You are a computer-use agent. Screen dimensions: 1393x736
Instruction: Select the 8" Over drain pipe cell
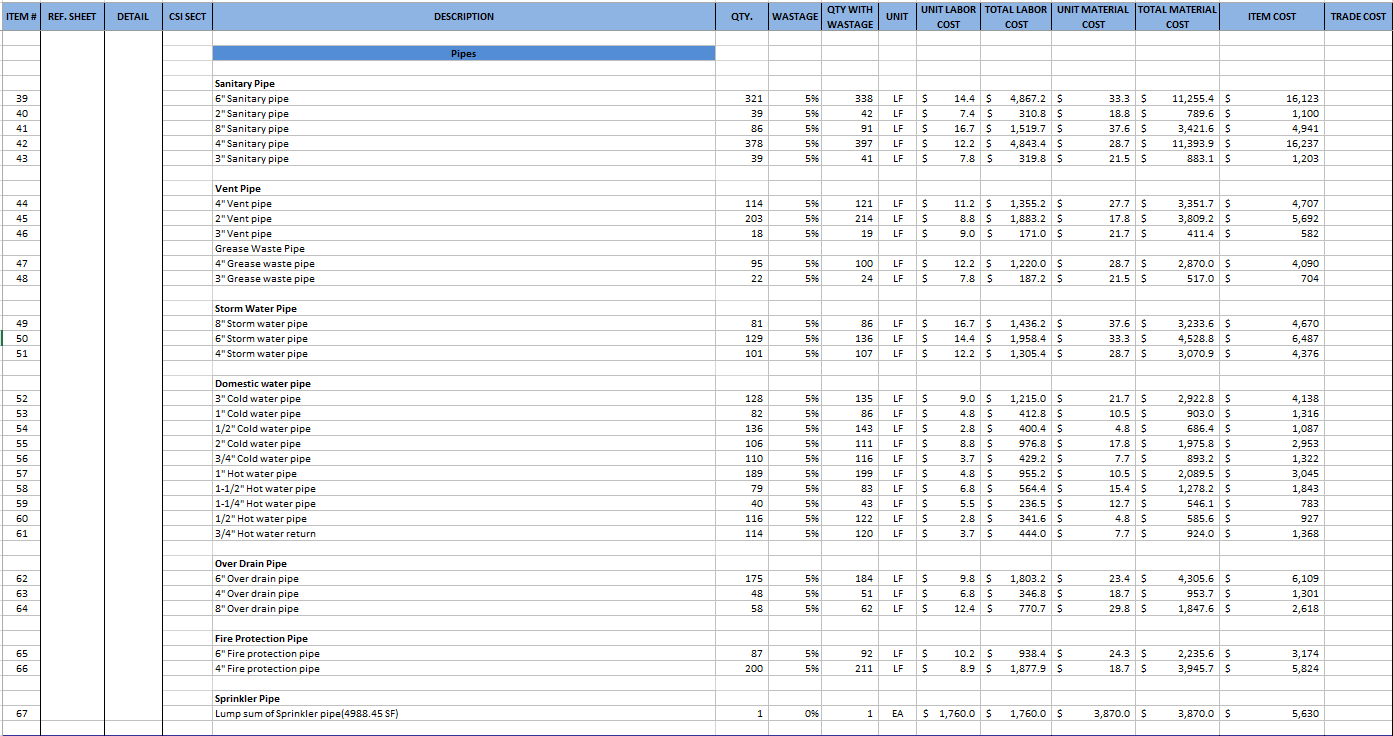click(257, 609)
